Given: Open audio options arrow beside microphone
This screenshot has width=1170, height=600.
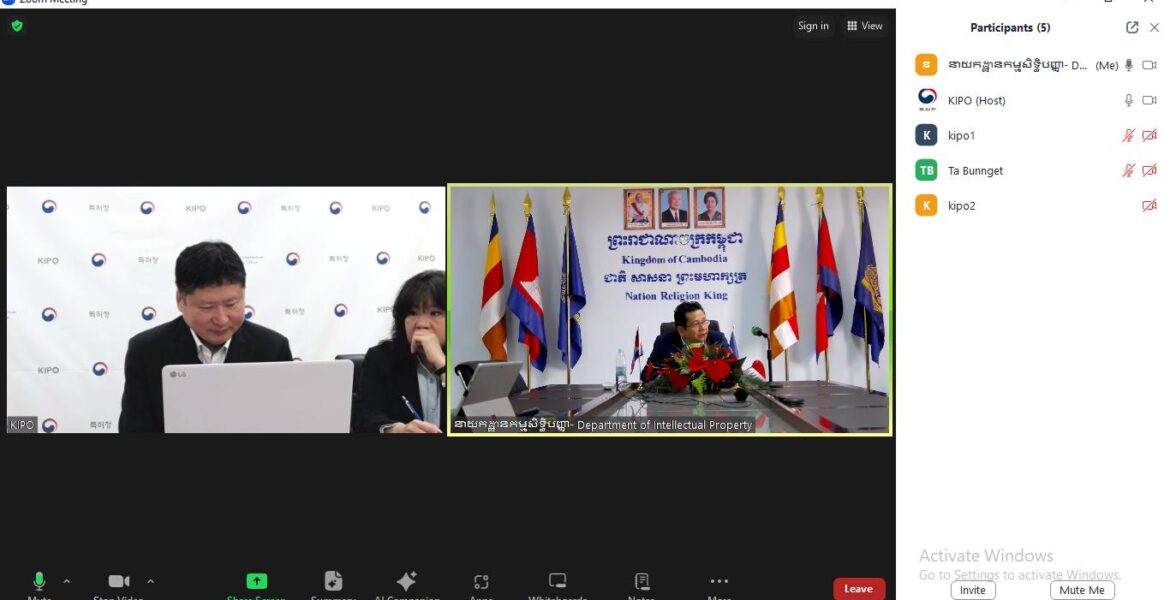Looking at the screenshot, I should [x=66, y=581].
